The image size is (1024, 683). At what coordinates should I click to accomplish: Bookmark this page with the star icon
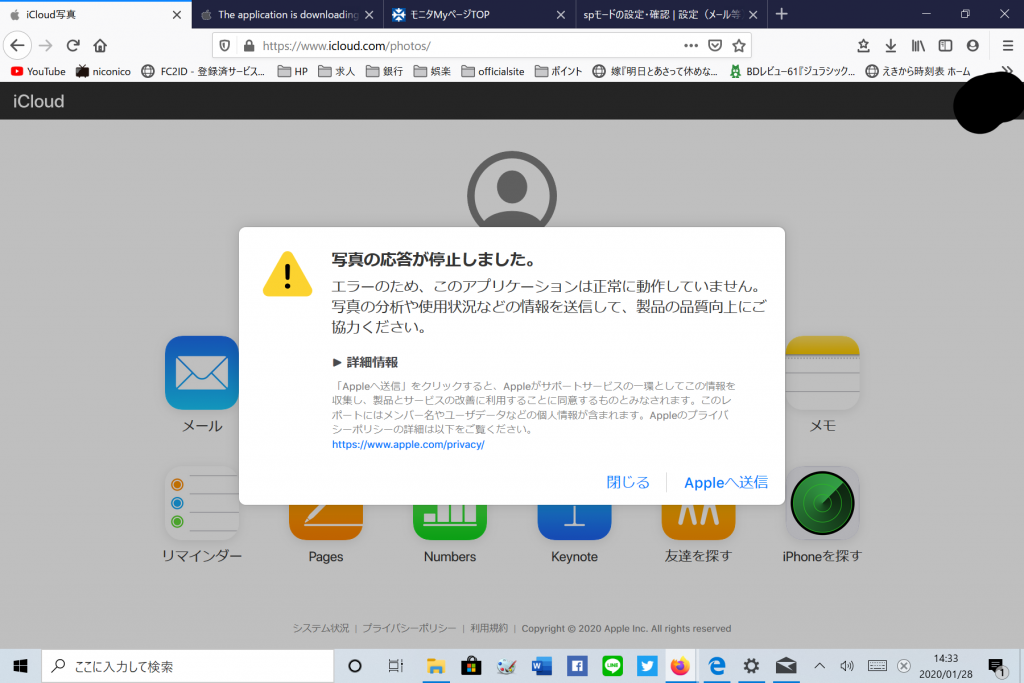point(739,46)
